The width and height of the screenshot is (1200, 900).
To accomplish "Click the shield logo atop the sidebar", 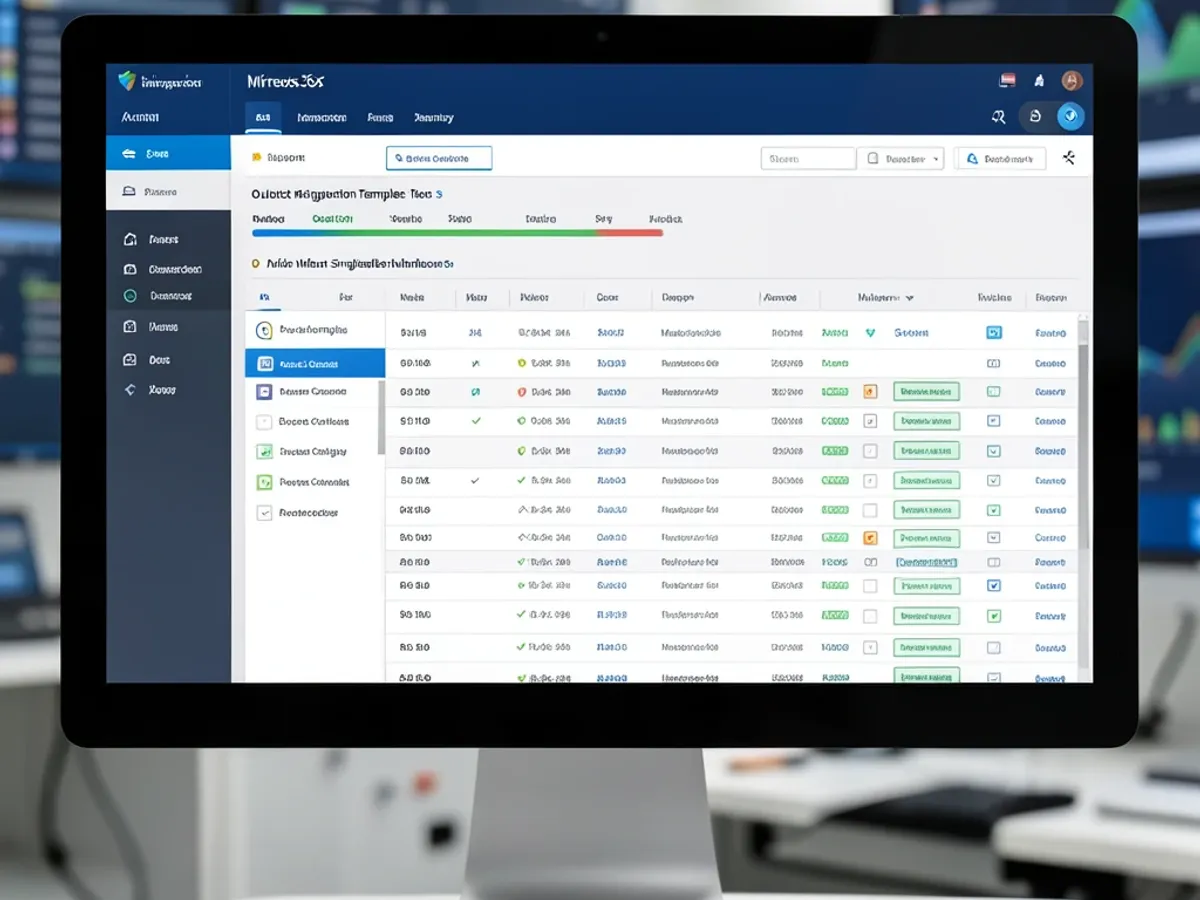I will (126, 81).
